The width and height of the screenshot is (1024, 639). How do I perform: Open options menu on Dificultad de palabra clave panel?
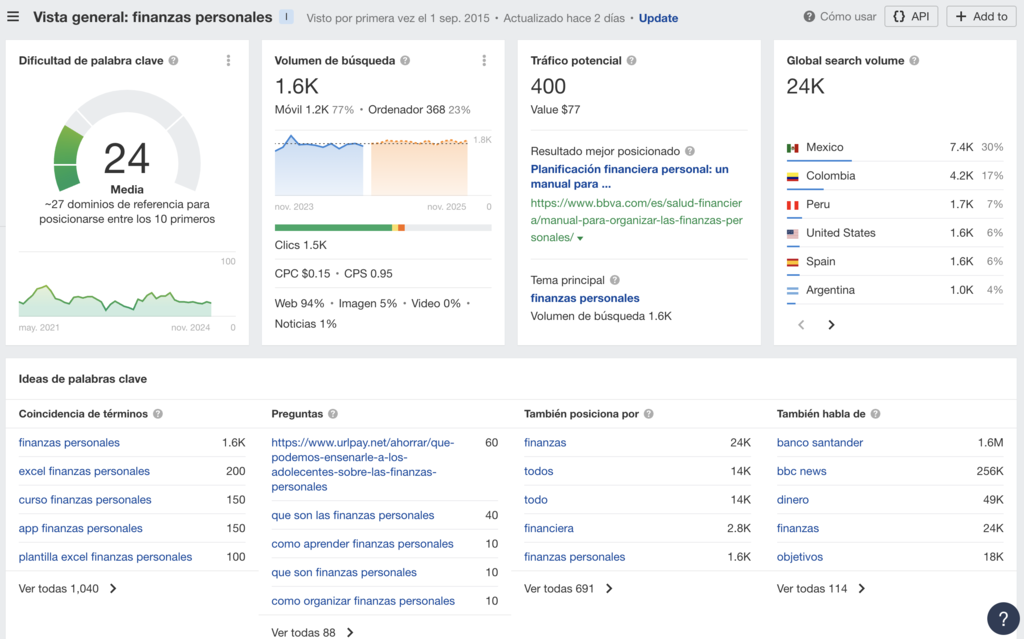pos(228,60)
